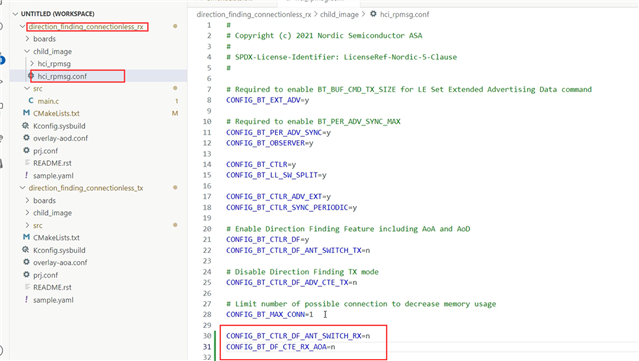Click the gear icon of hci_rpmsg.conf file
This screenshot has height=361, width=639.
31,76
